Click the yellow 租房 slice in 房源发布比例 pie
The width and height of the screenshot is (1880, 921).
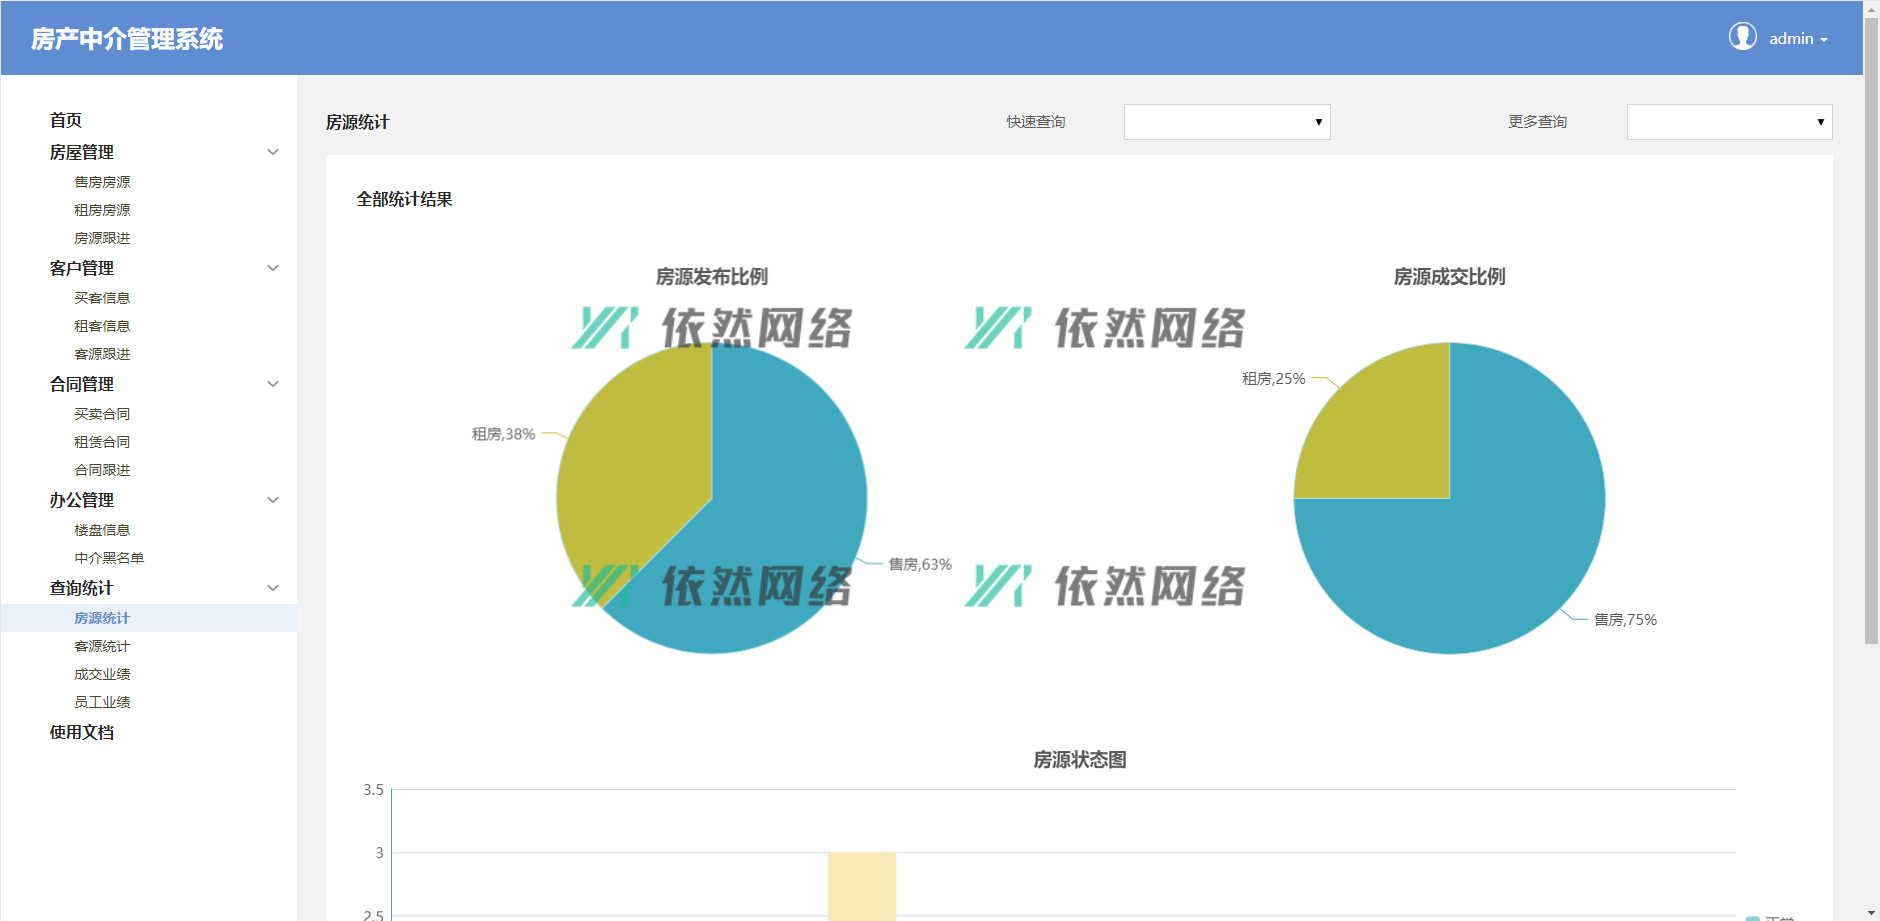[630, 460]
